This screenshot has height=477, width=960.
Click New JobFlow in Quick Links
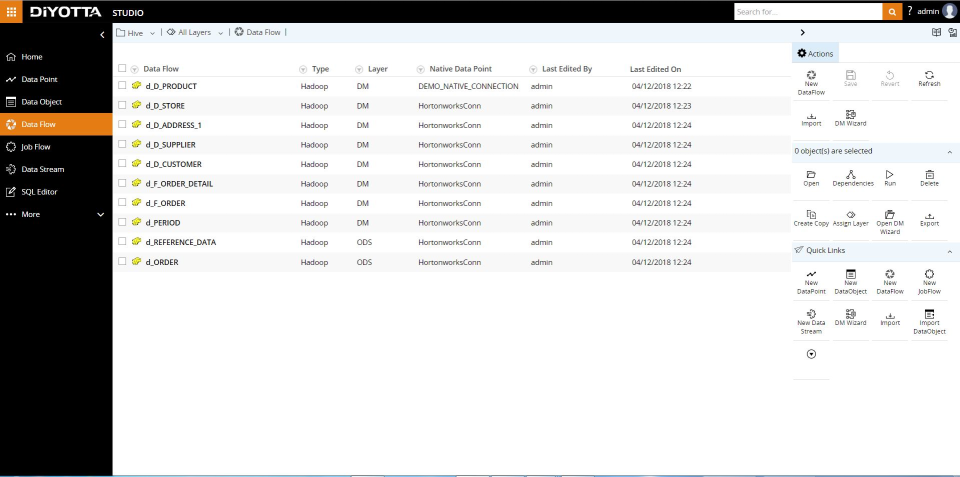pos(929,282)
